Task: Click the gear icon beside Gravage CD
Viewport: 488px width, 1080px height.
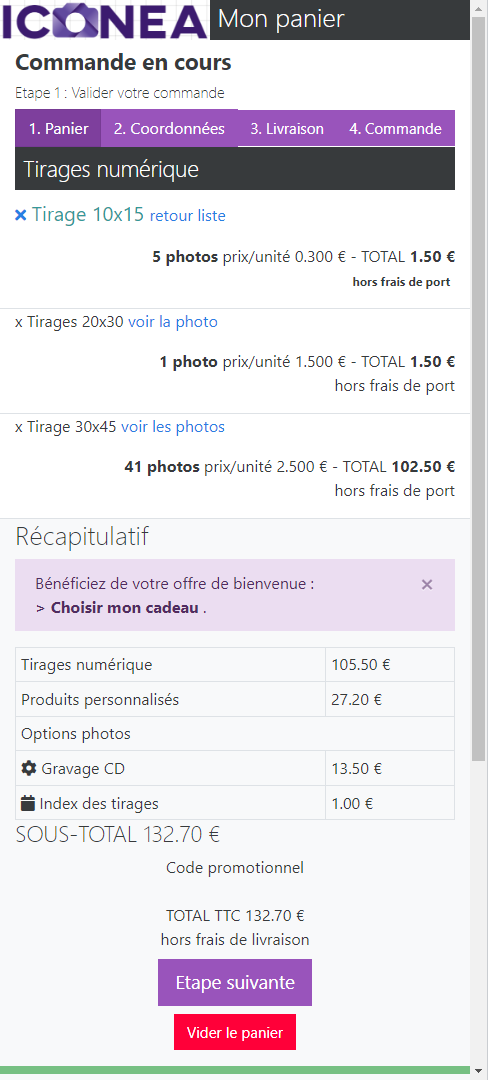Action: pos(29,768)
